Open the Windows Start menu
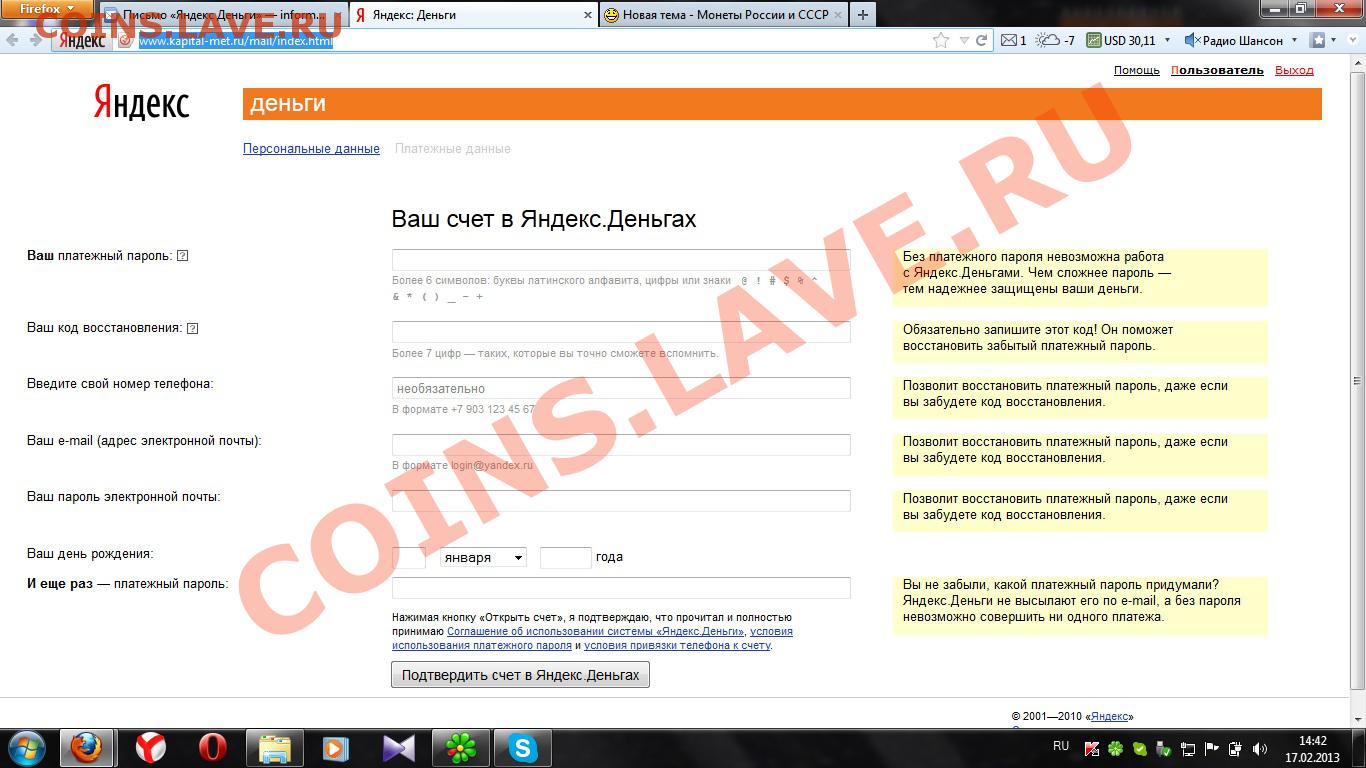Image resolution: width=1366 pixels, height=768 pixels. pos(26,747)
